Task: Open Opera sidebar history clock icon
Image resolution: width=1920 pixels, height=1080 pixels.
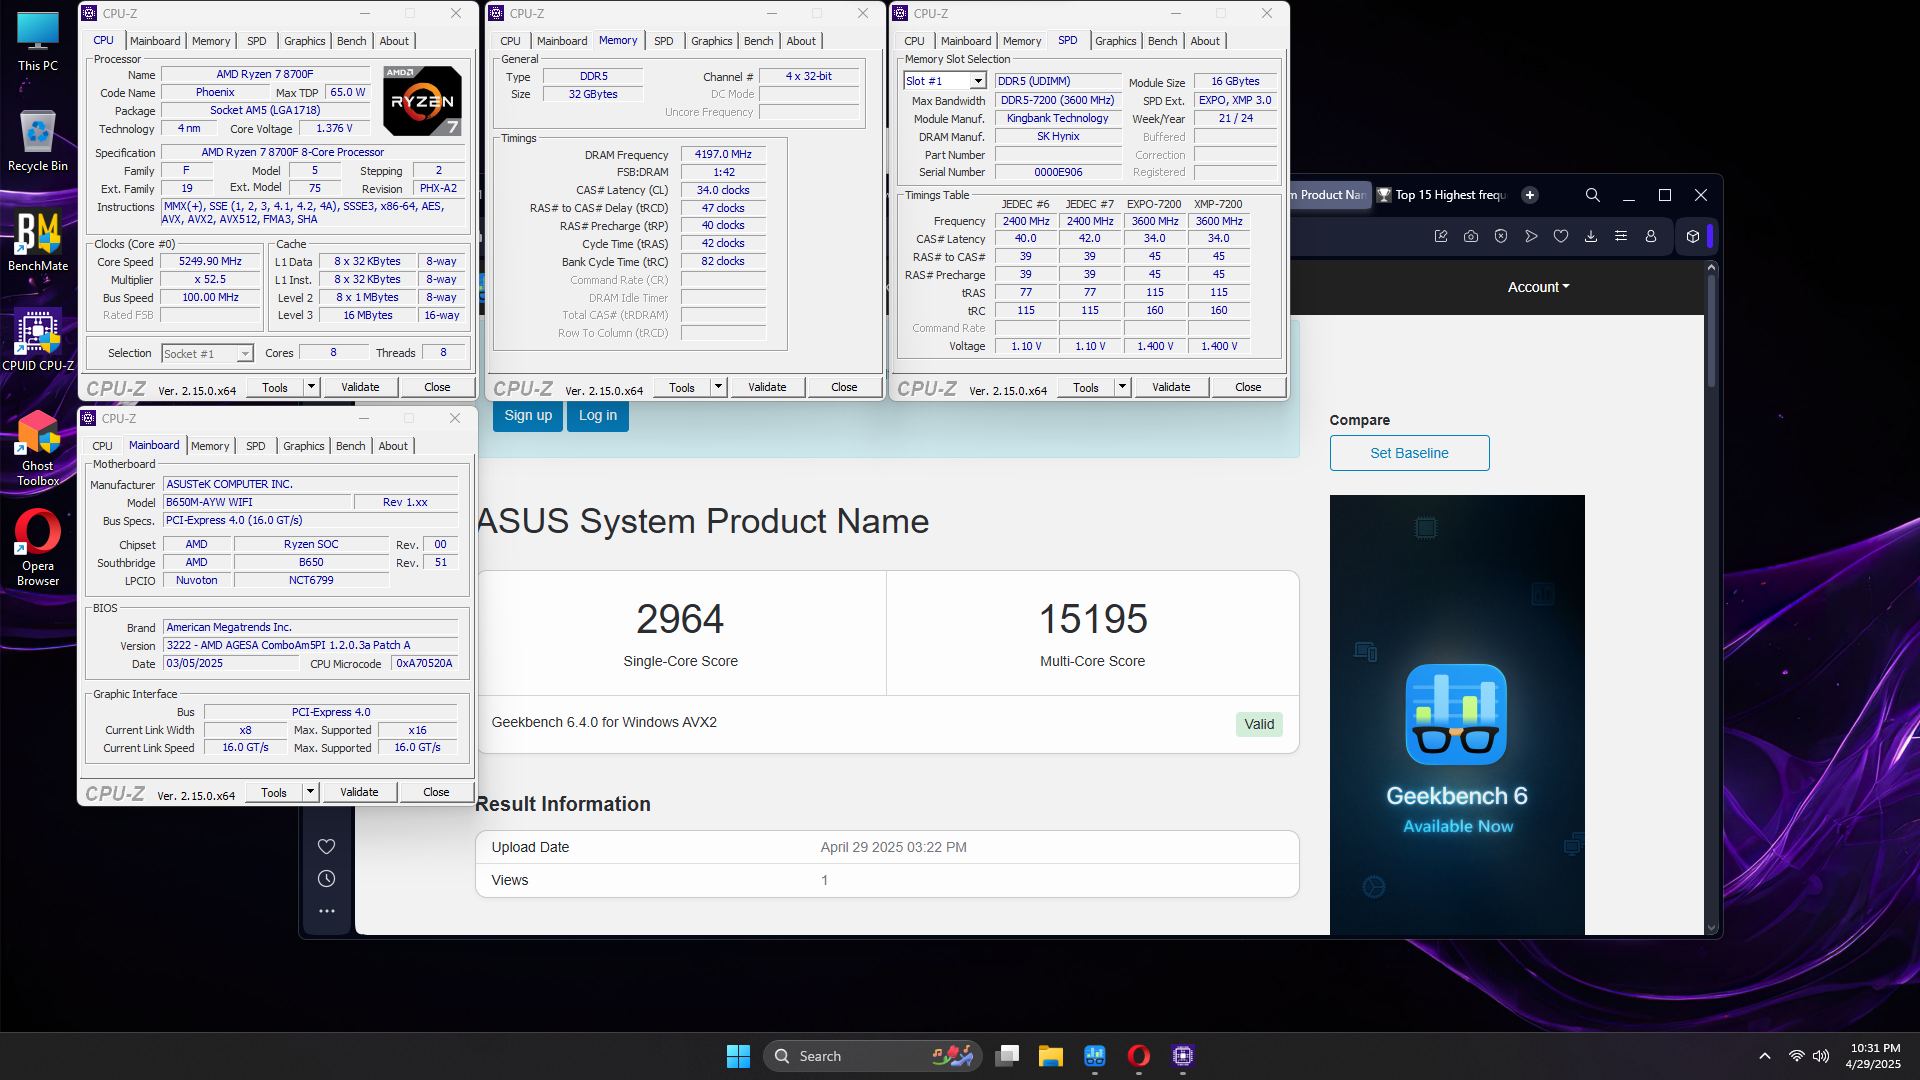Action: [326, 879]
